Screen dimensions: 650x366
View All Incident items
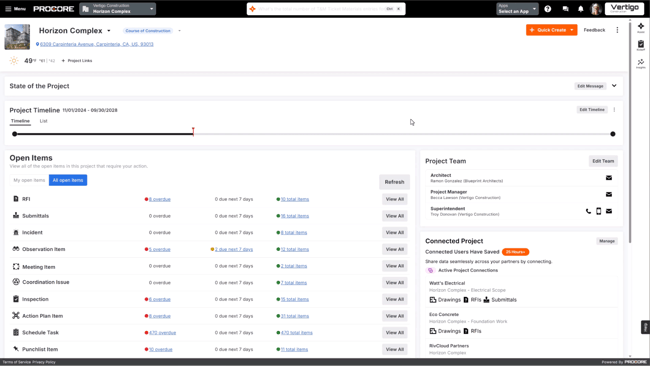click(395, 233)
